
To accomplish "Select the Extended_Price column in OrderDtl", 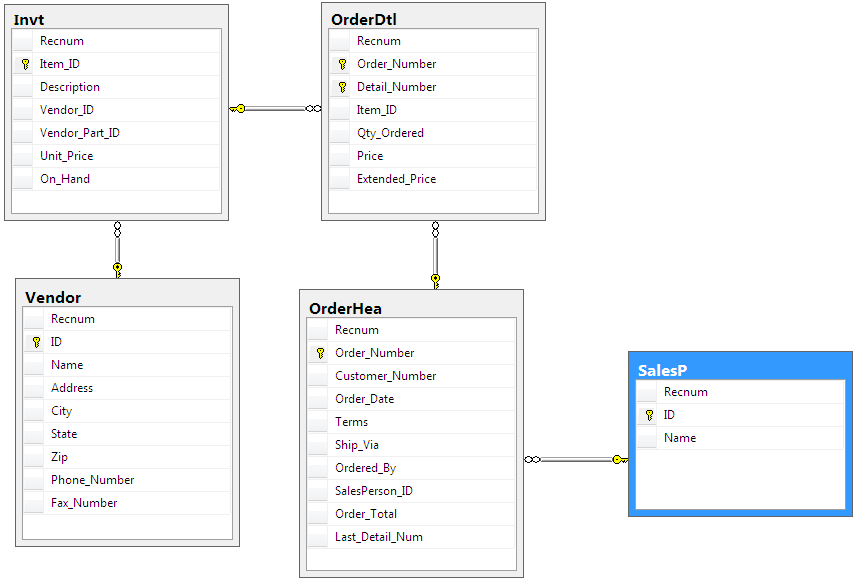I will [396, 179].
